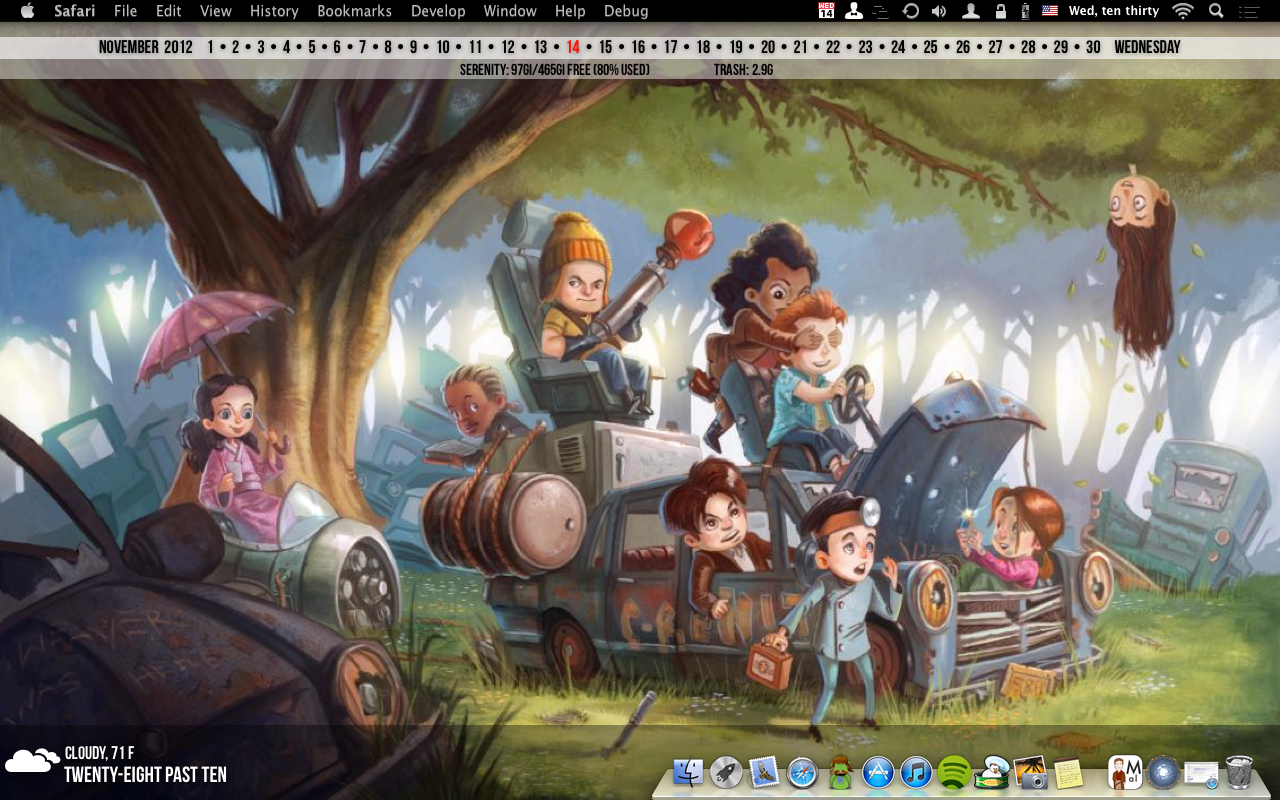
Task: Open the Safari application menu
Action: 75,11
